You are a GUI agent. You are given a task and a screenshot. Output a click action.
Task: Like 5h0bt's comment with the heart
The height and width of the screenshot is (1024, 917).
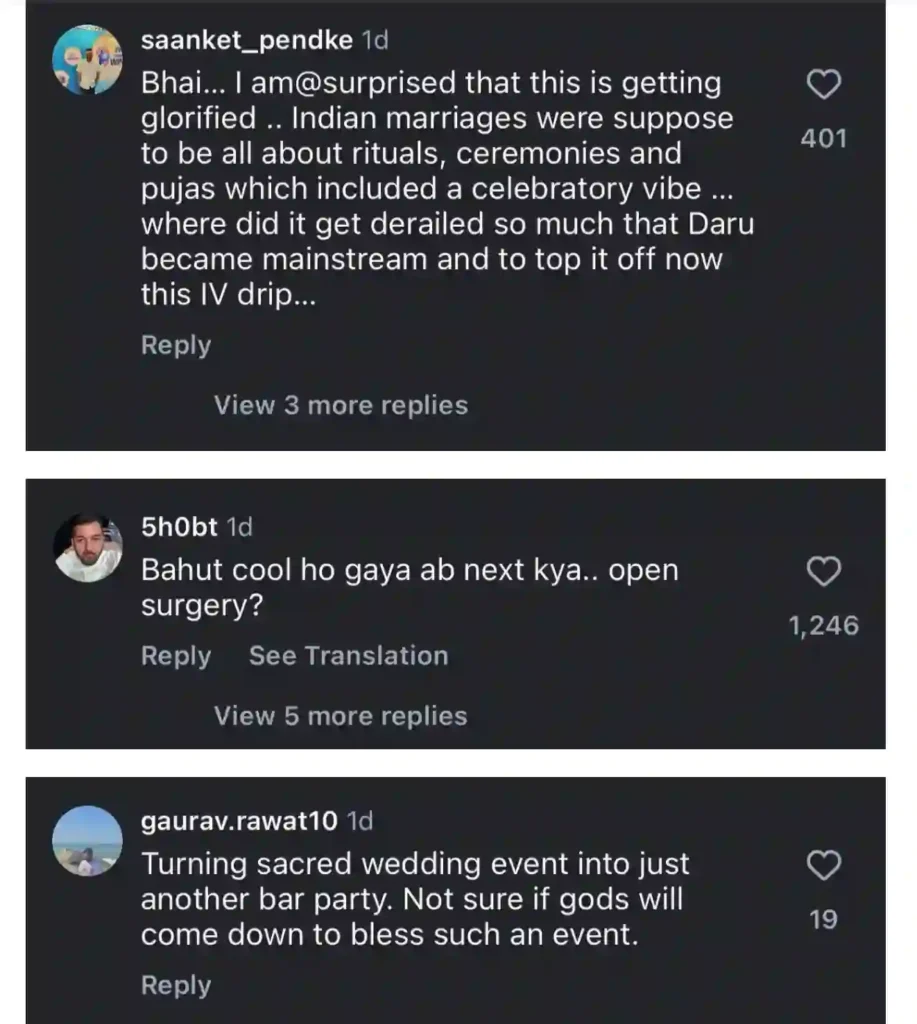[x=823, y=573]
